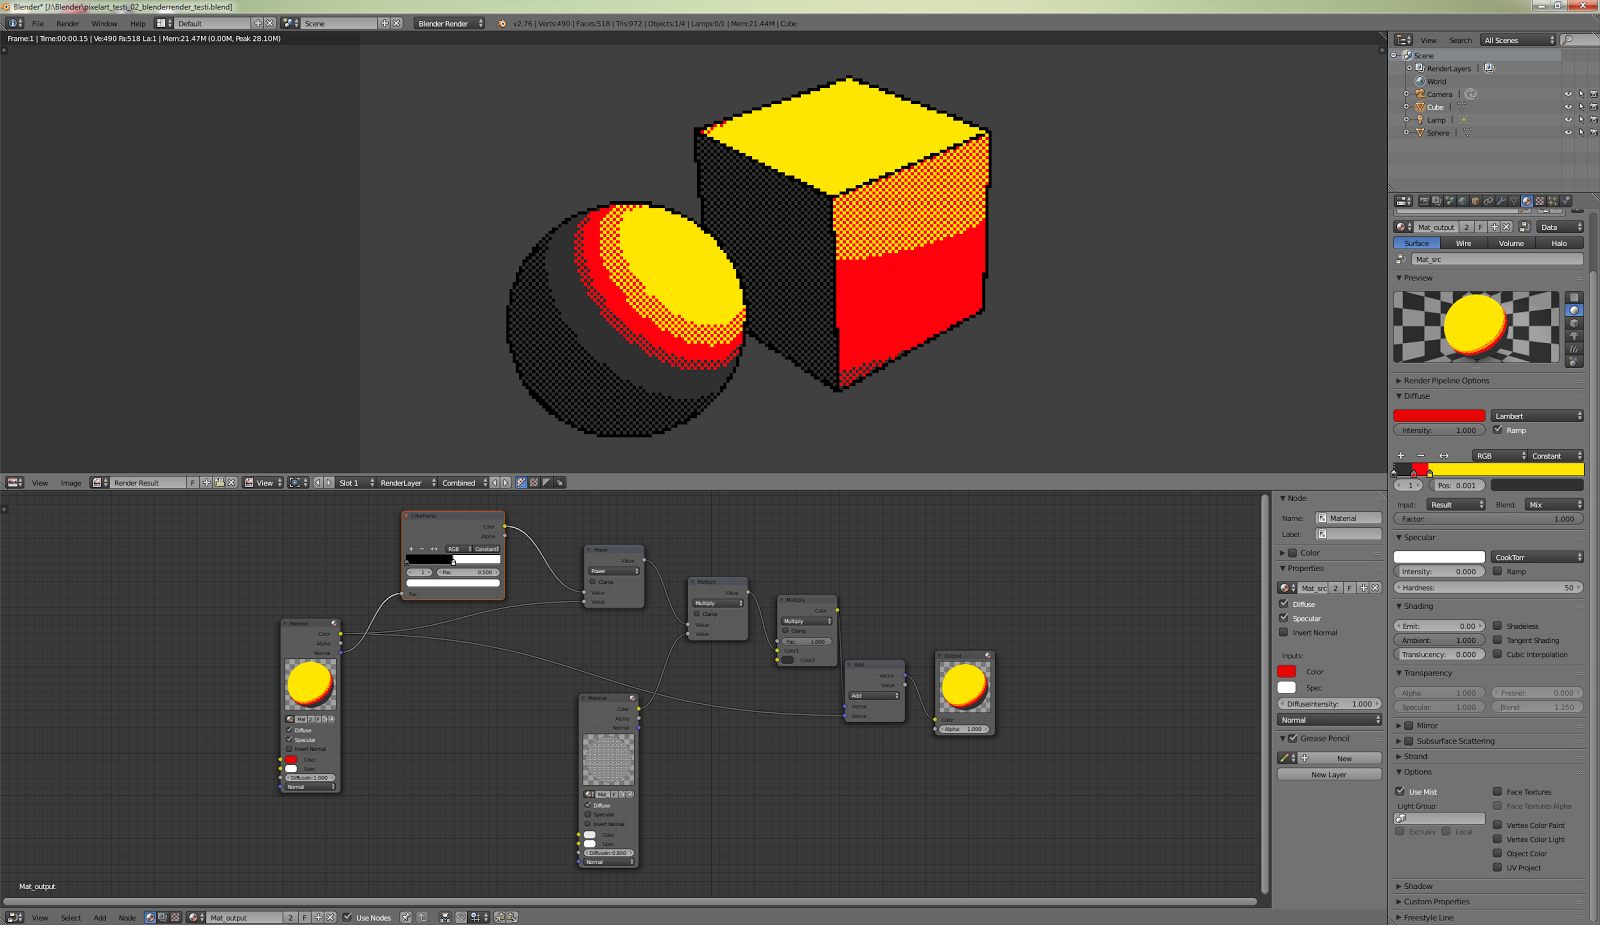Click the unlink X next to Mat_output material

click(x=1505, y=227)
